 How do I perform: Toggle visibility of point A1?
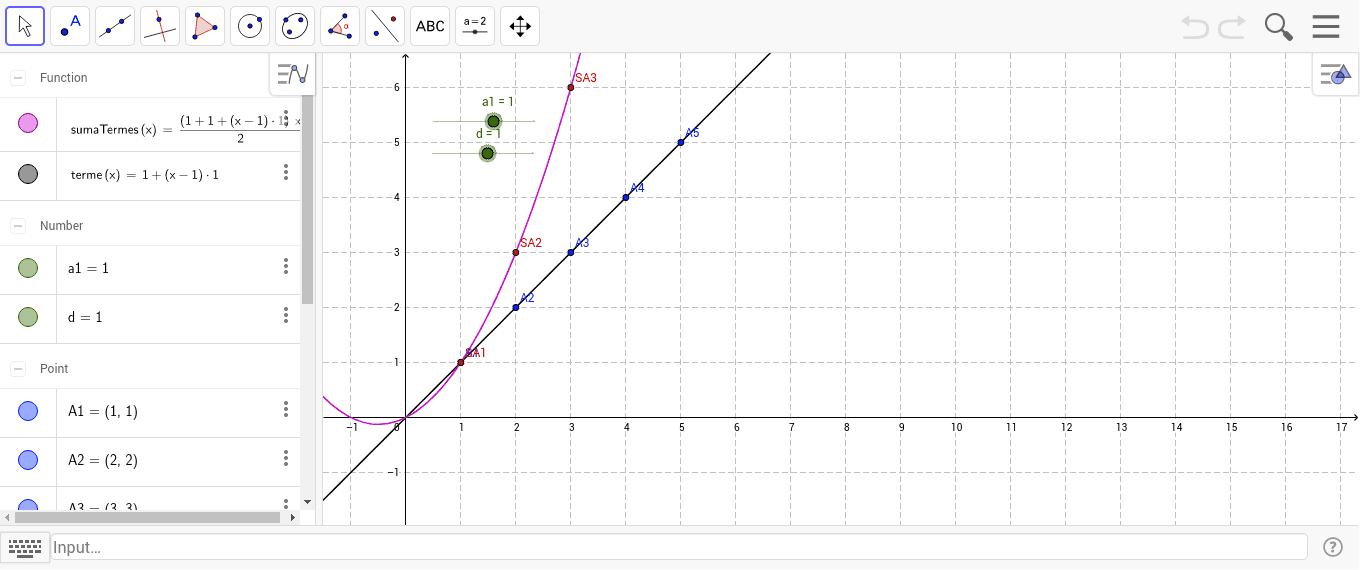[x=28, y=410]
